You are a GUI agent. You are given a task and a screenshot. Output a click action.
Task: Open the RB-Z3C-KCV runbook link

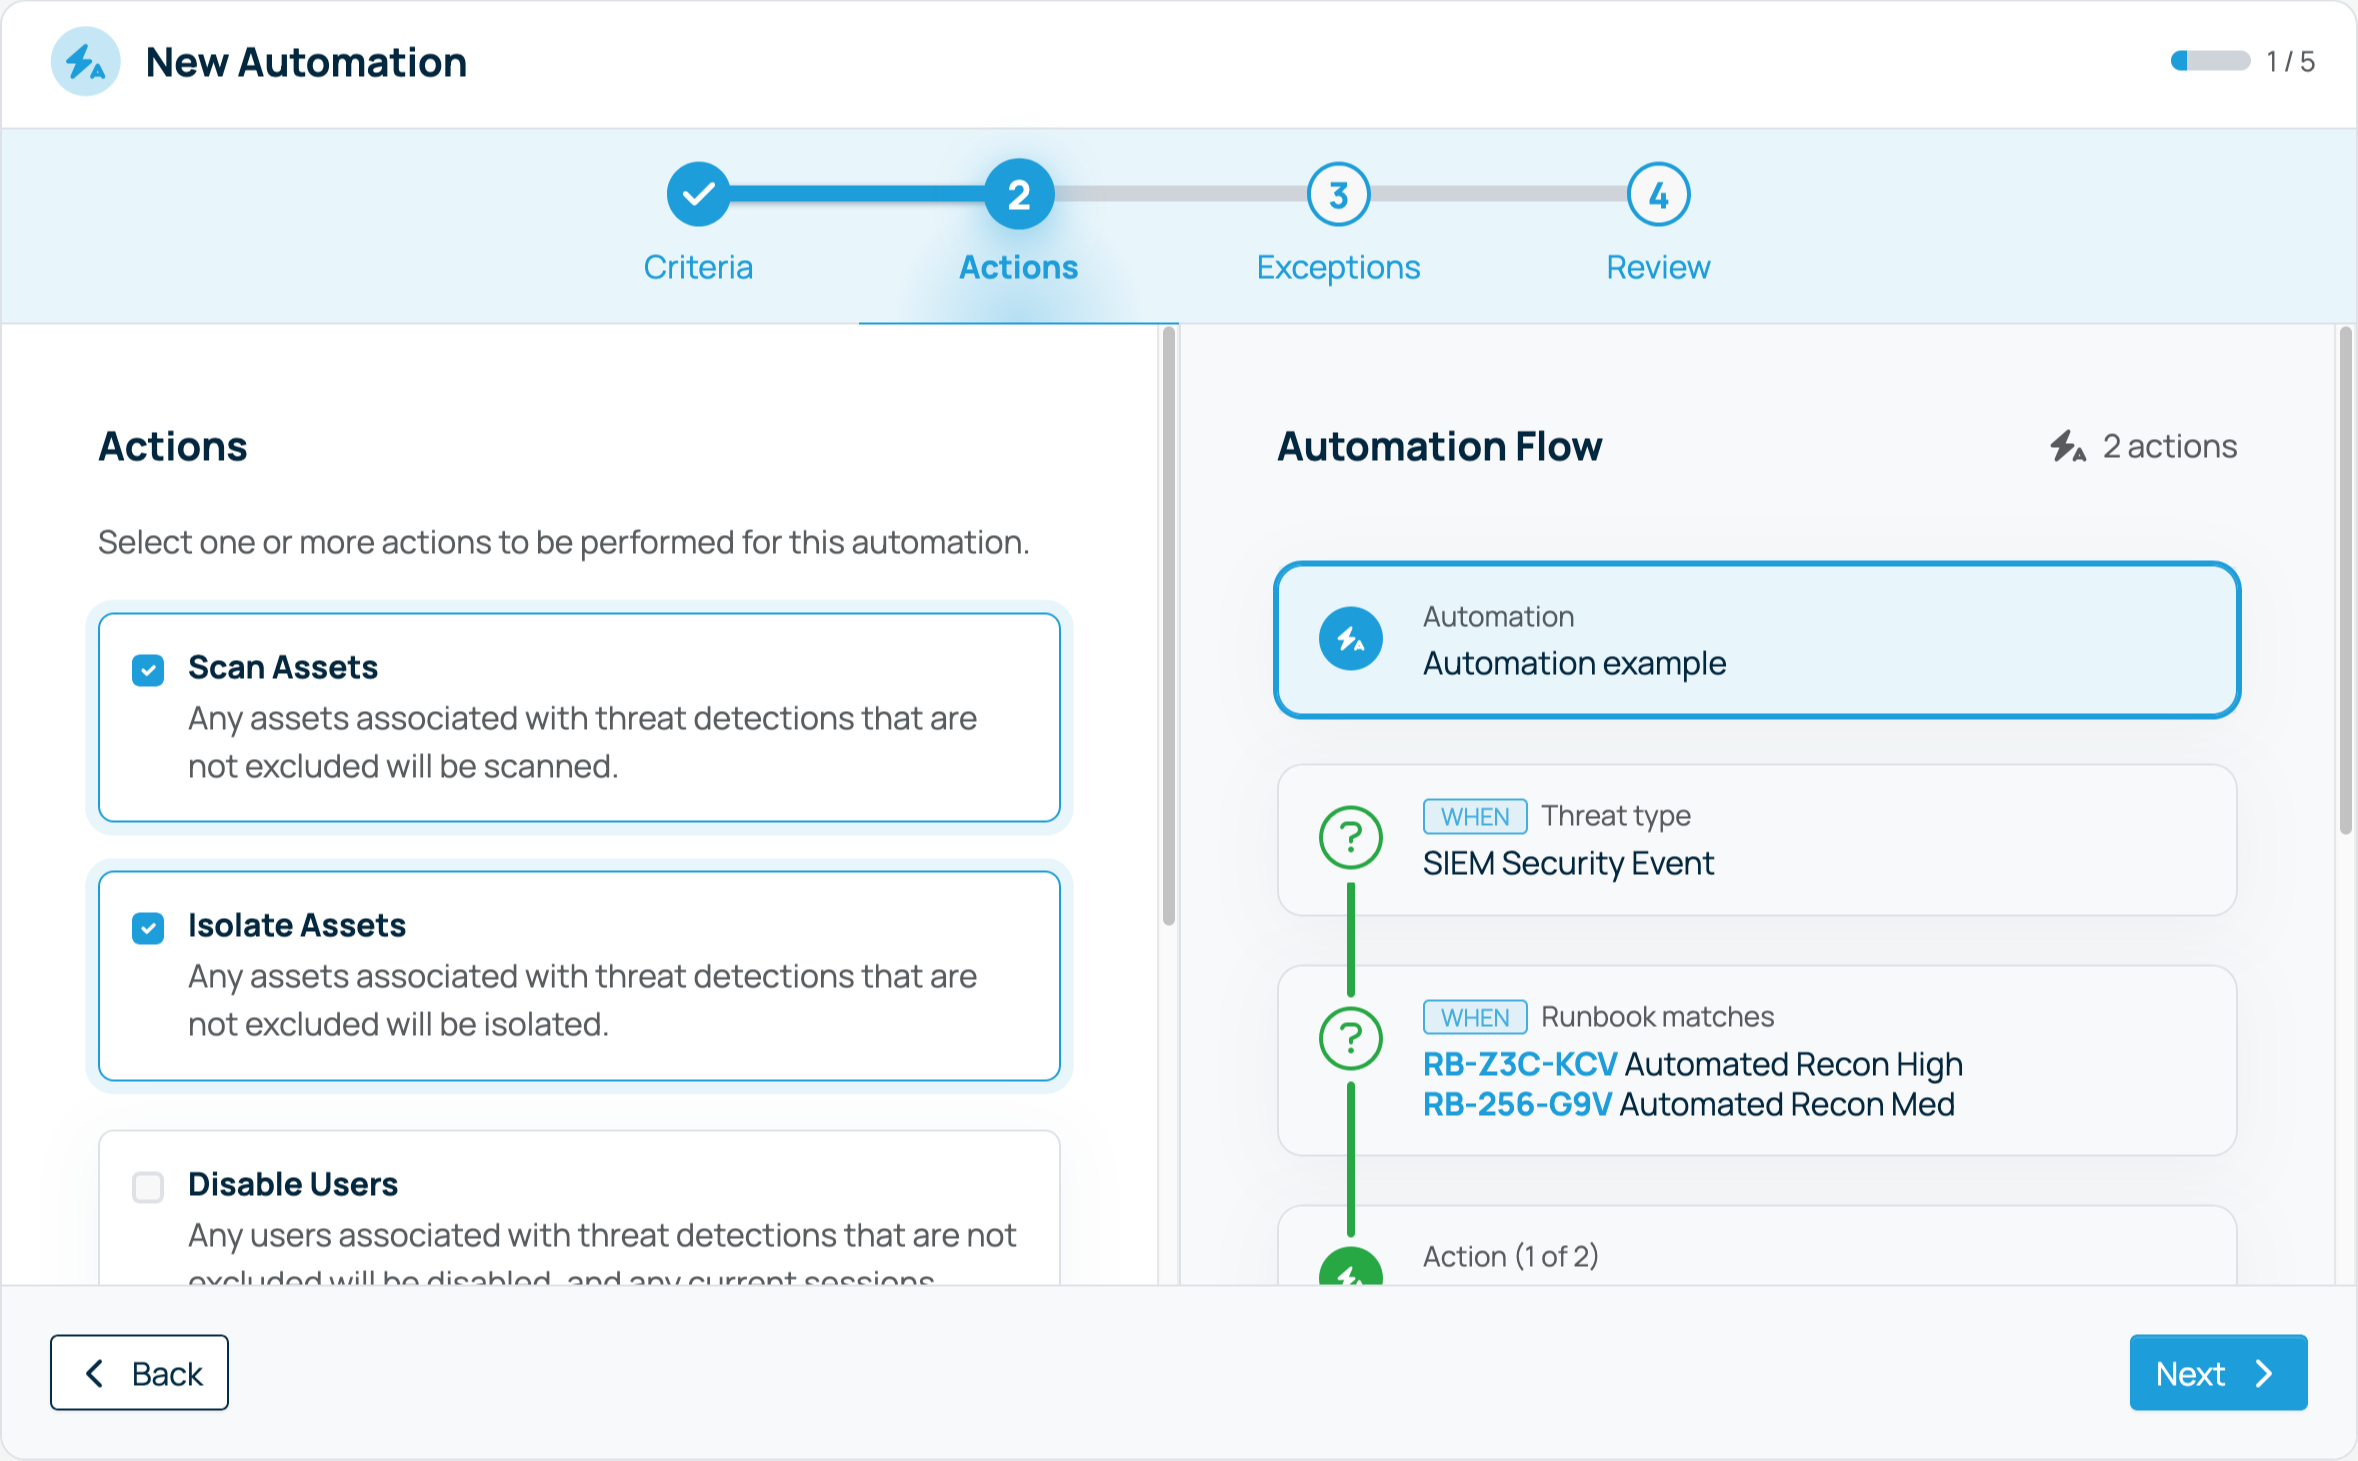click(1519, 1064)
